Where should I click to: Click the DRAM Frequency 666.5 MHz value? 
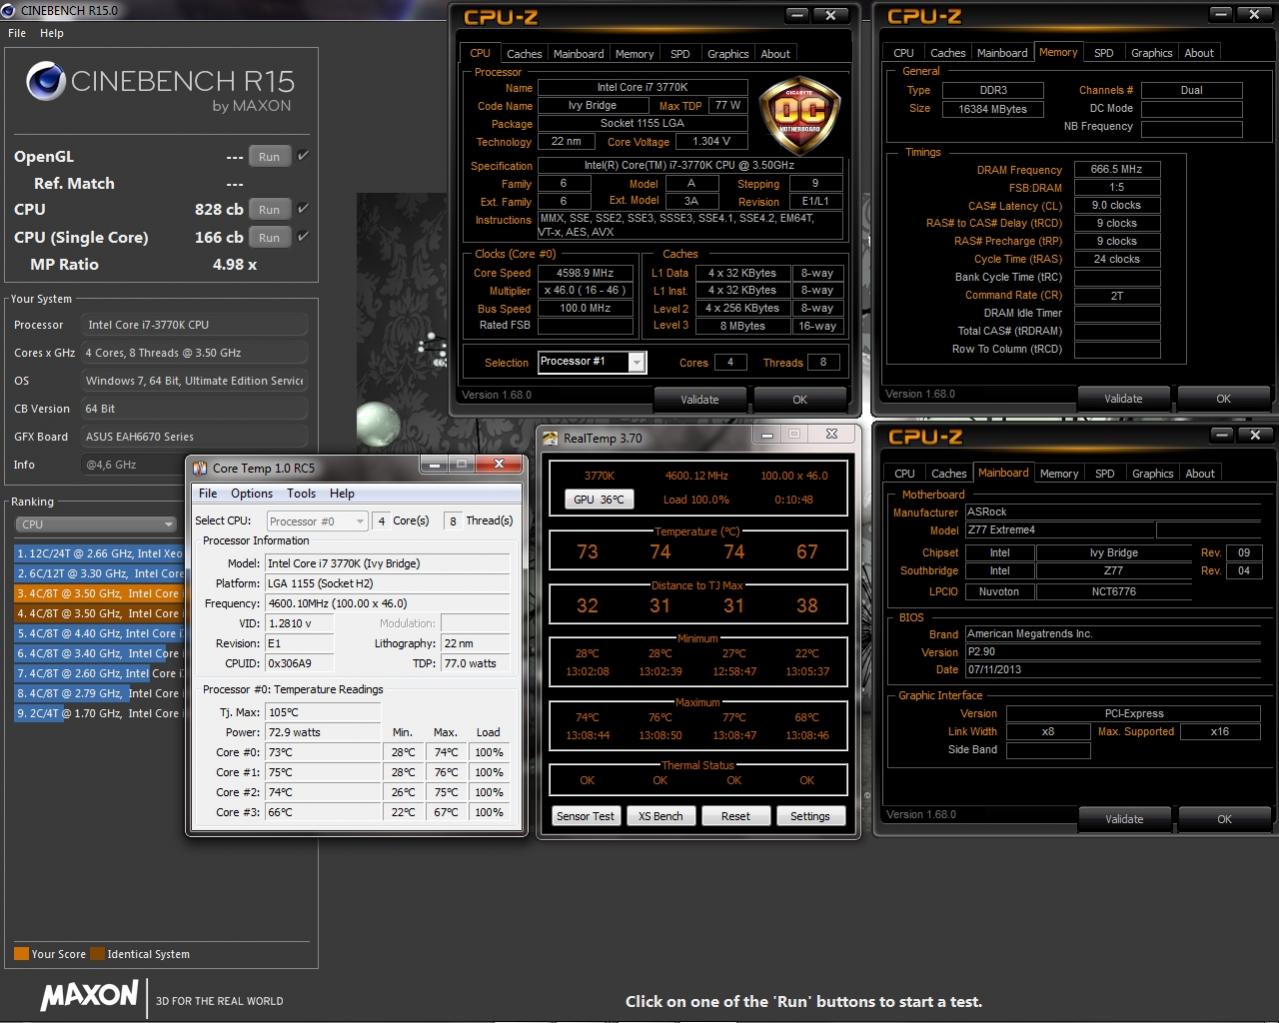pos(1117,170)
